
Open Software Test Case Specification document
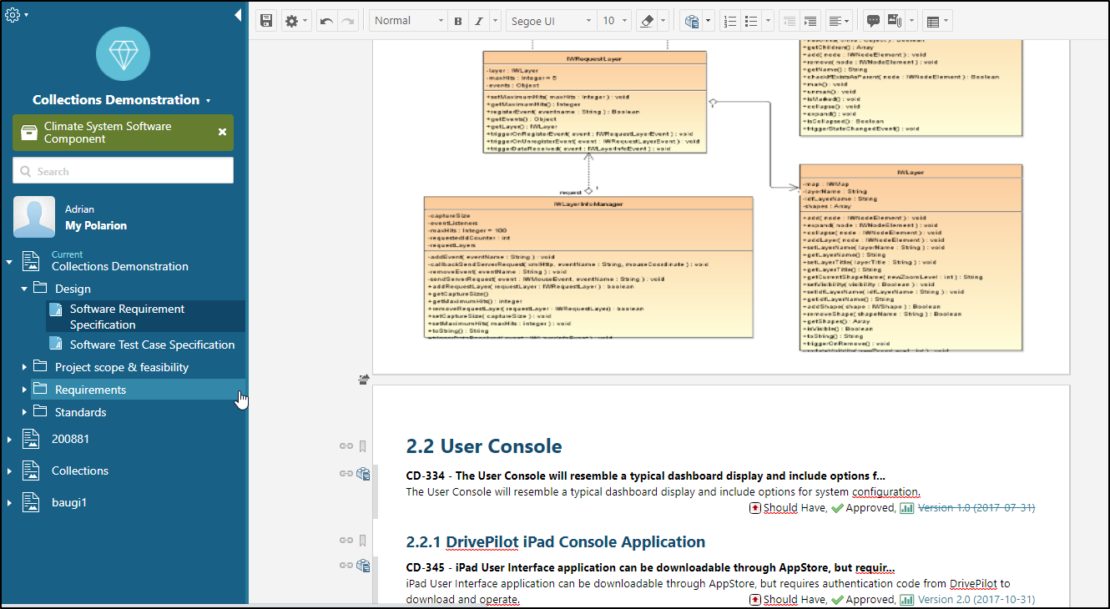[x=152, y=344]
